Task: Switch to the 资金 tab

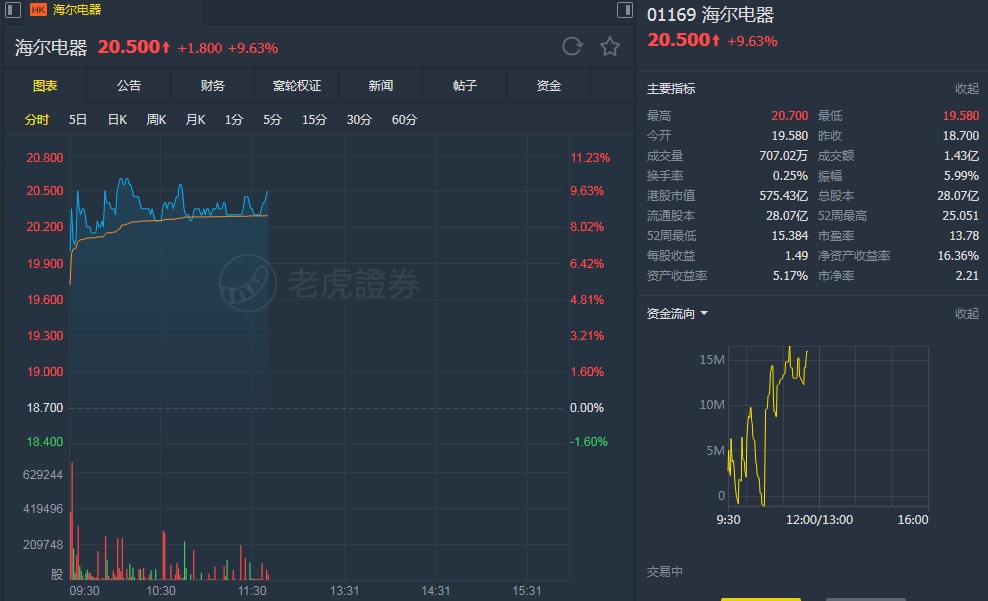Action: [549, 86]
